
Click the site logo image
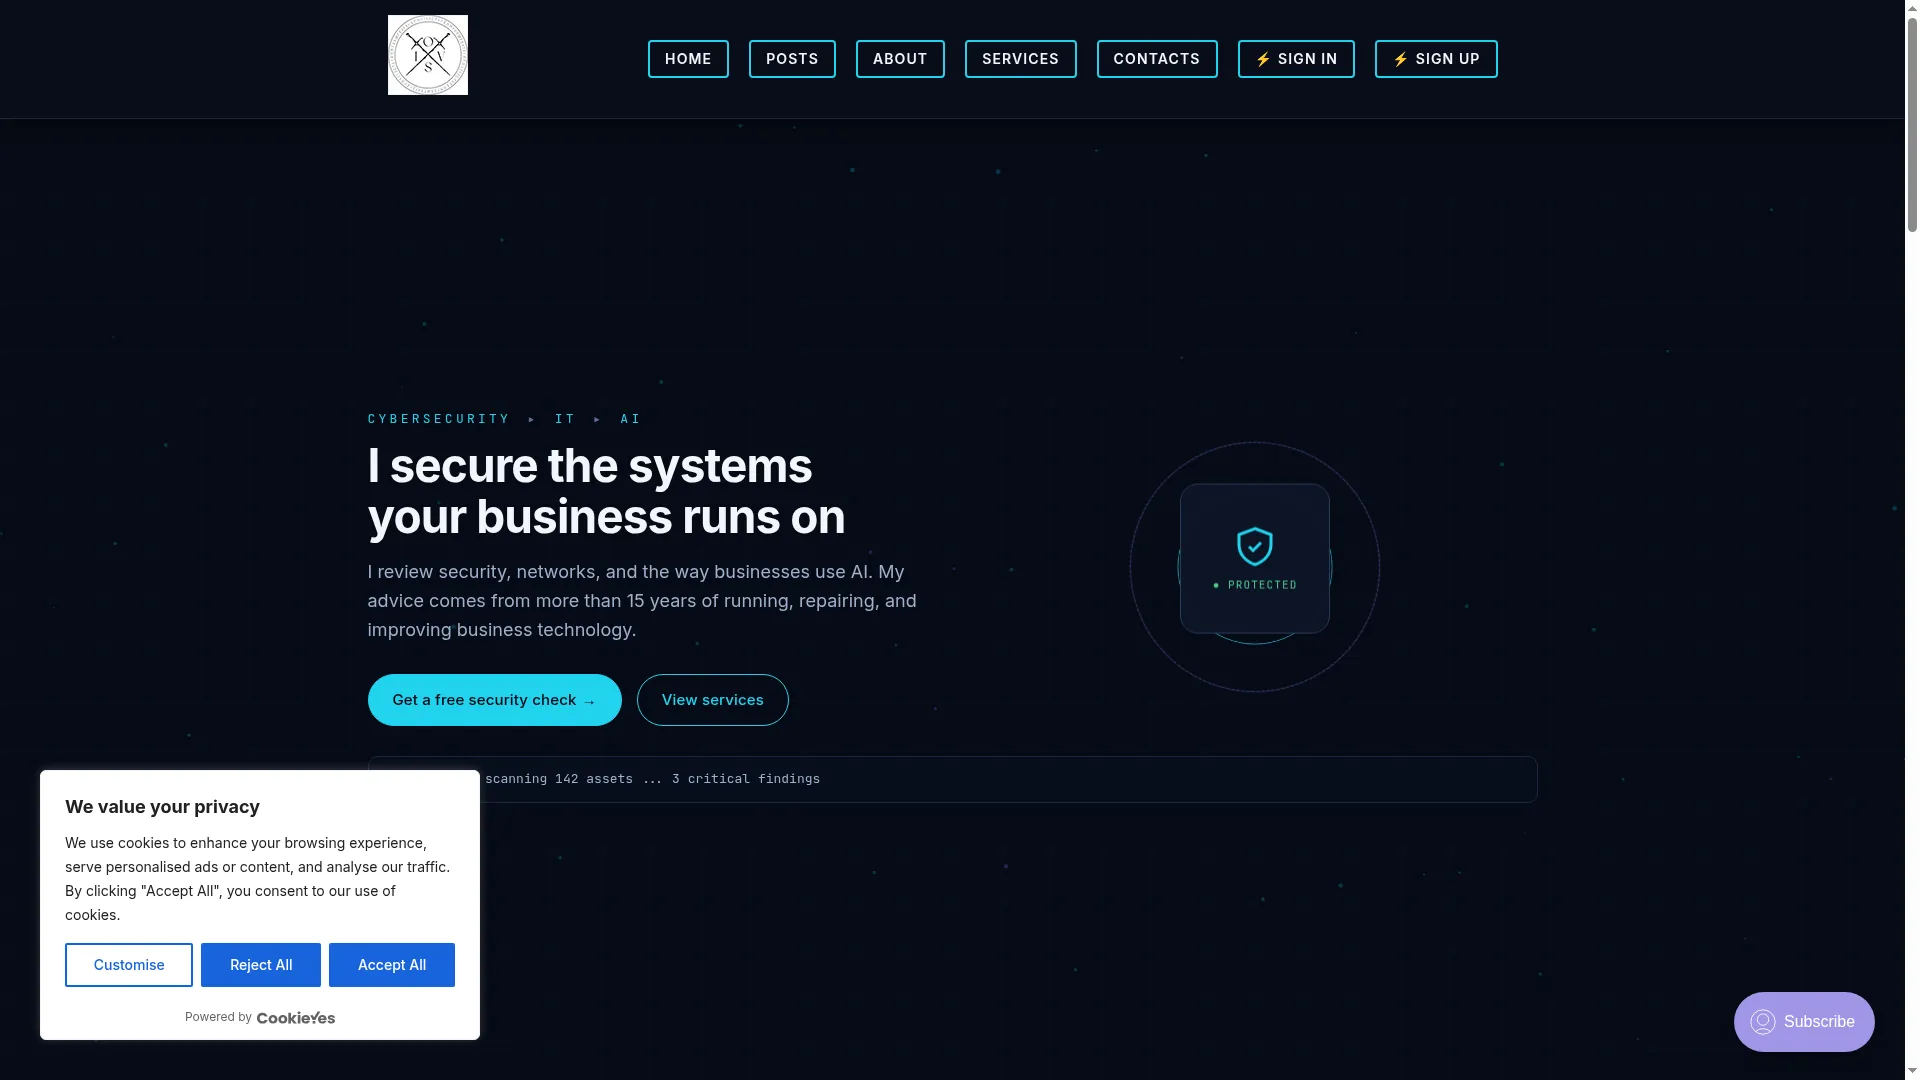[x=427, y=55]
